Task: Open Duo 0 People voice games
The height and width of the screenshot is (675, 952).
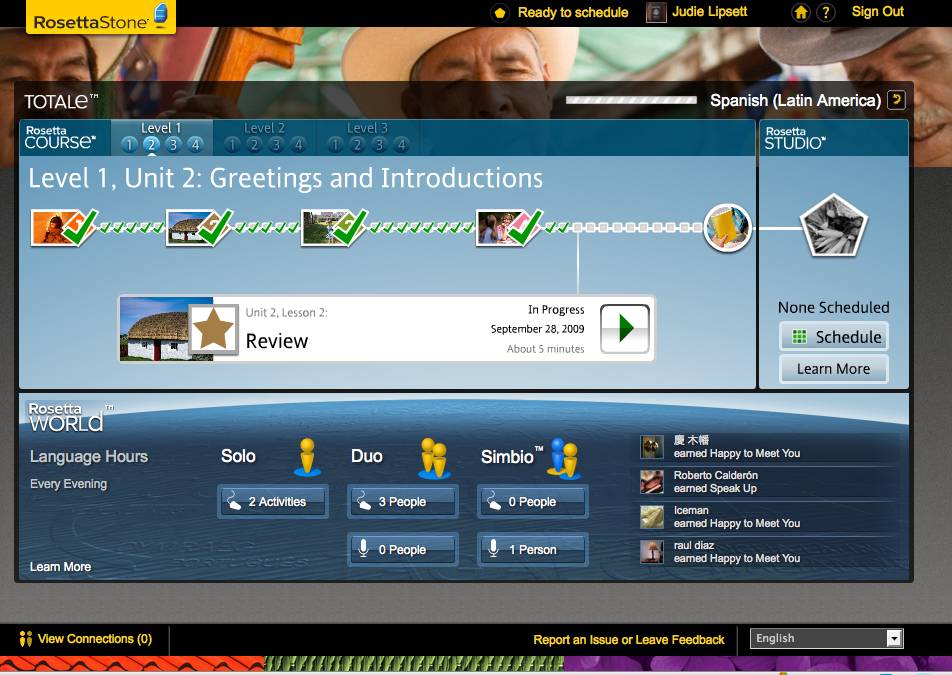Action: tap(403, 549)
